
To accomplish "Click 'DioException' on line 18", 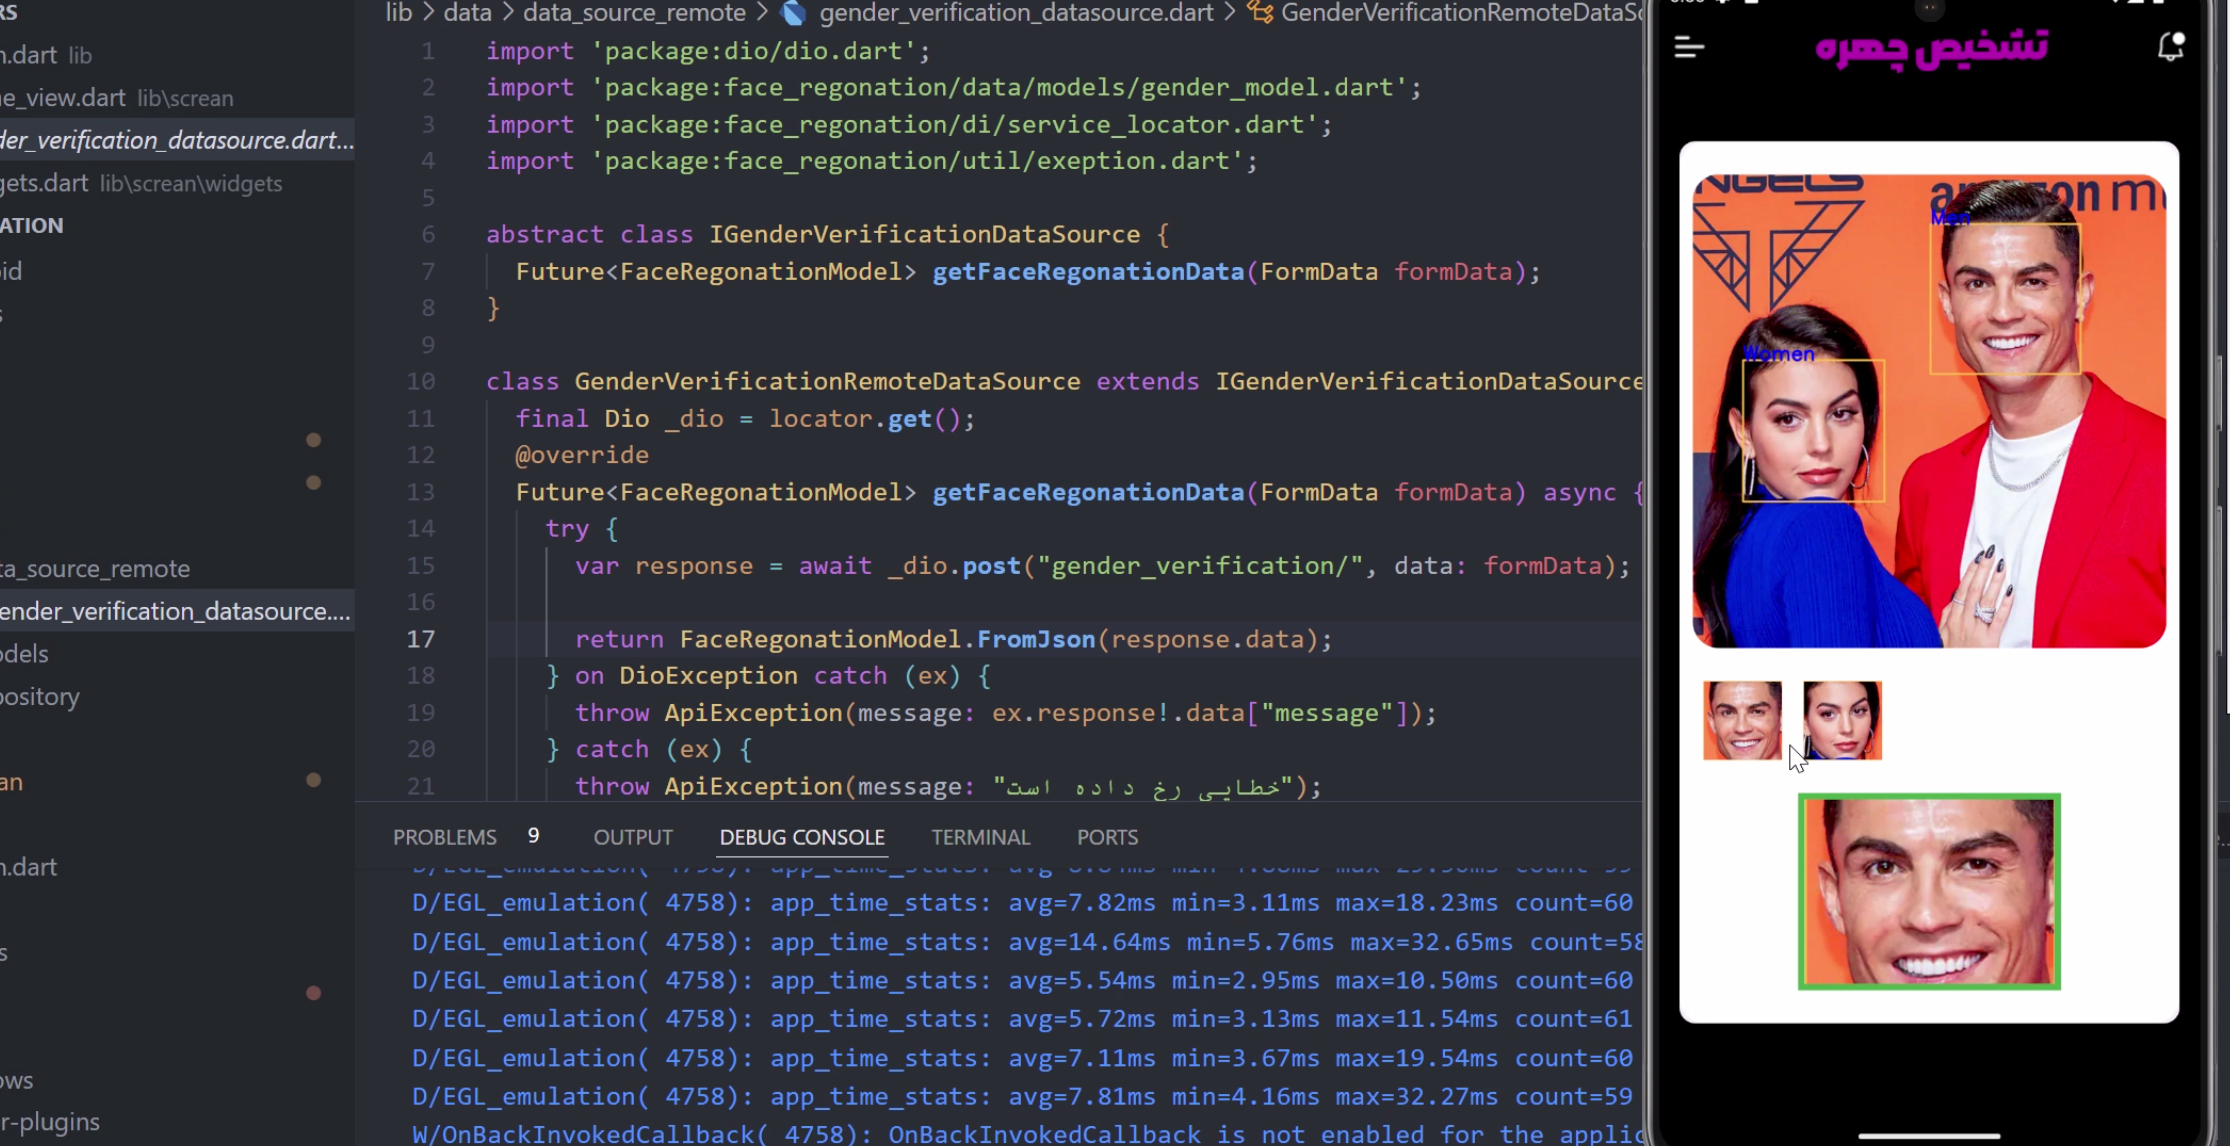I will click(x=708, y=676).
